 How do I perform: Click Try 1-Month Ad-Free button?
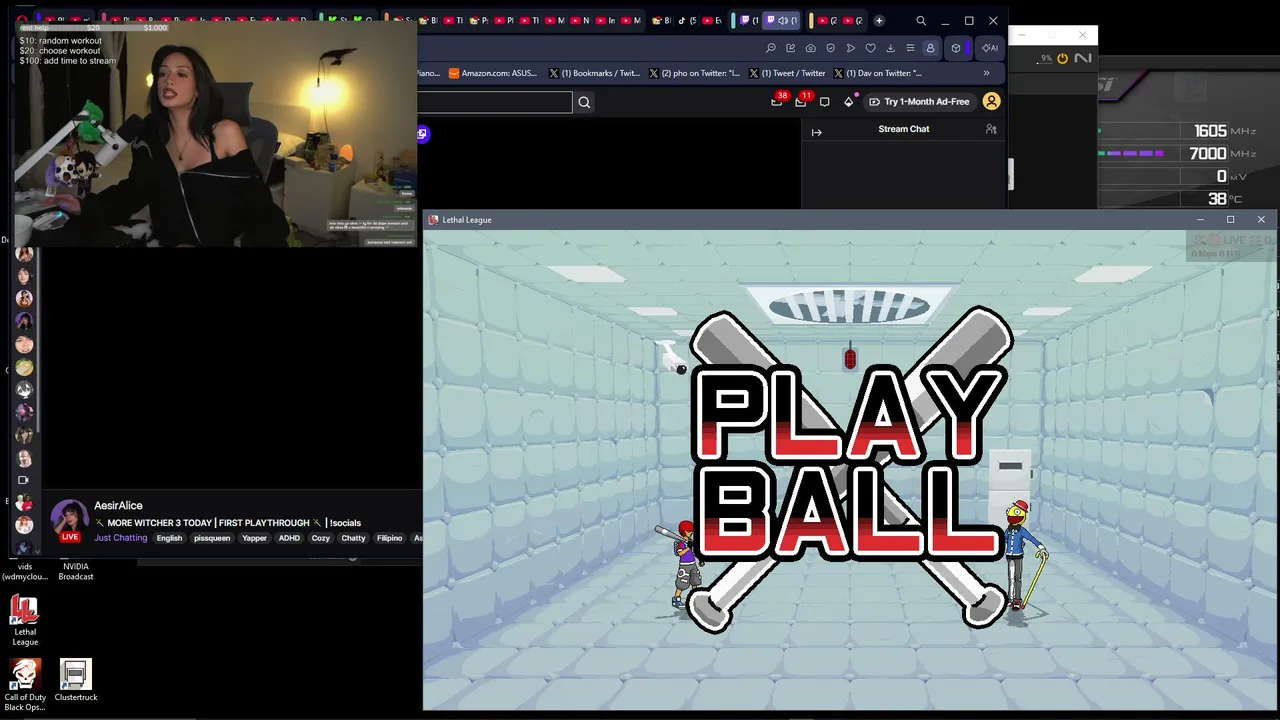click(919, 102)
